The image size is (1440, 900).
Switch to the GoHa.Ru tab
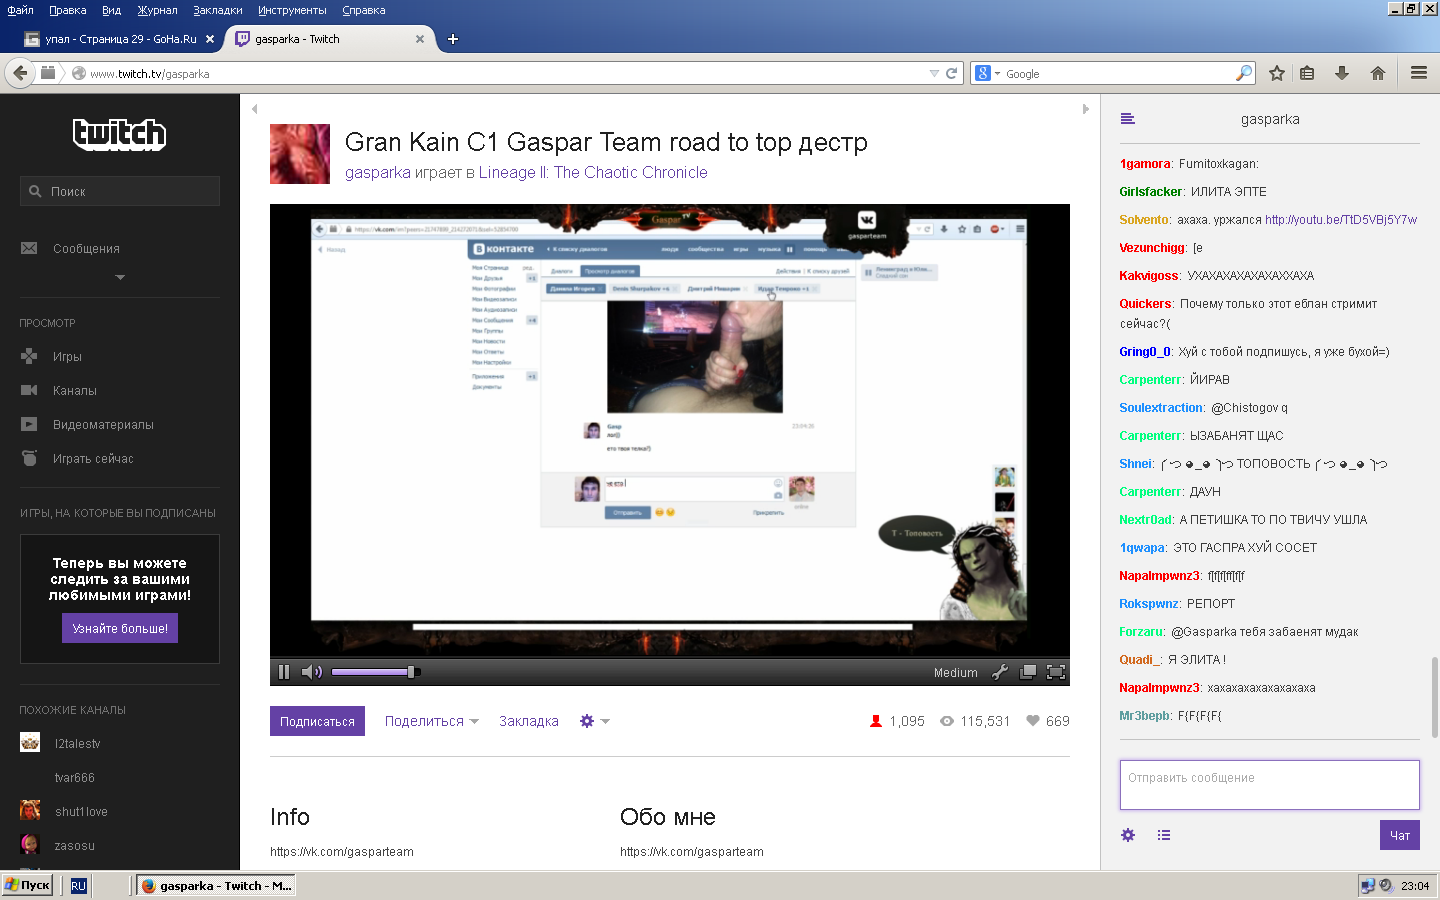tap(120, 39)
